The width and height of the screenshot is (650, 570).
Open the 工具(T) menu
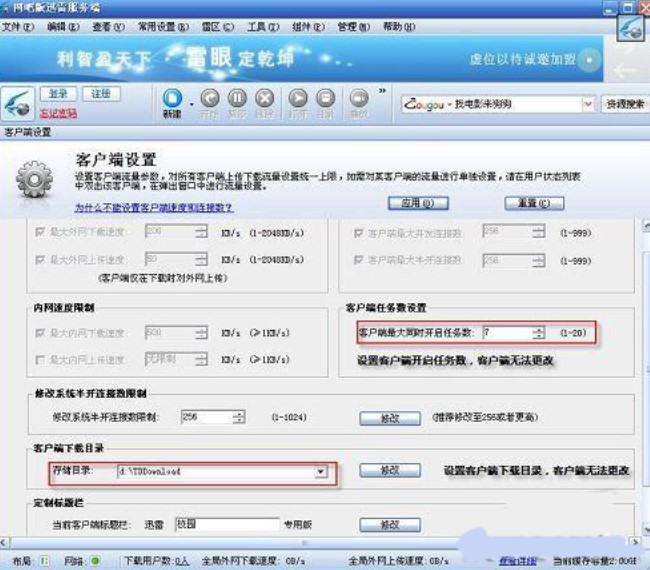tap(263, 27)
